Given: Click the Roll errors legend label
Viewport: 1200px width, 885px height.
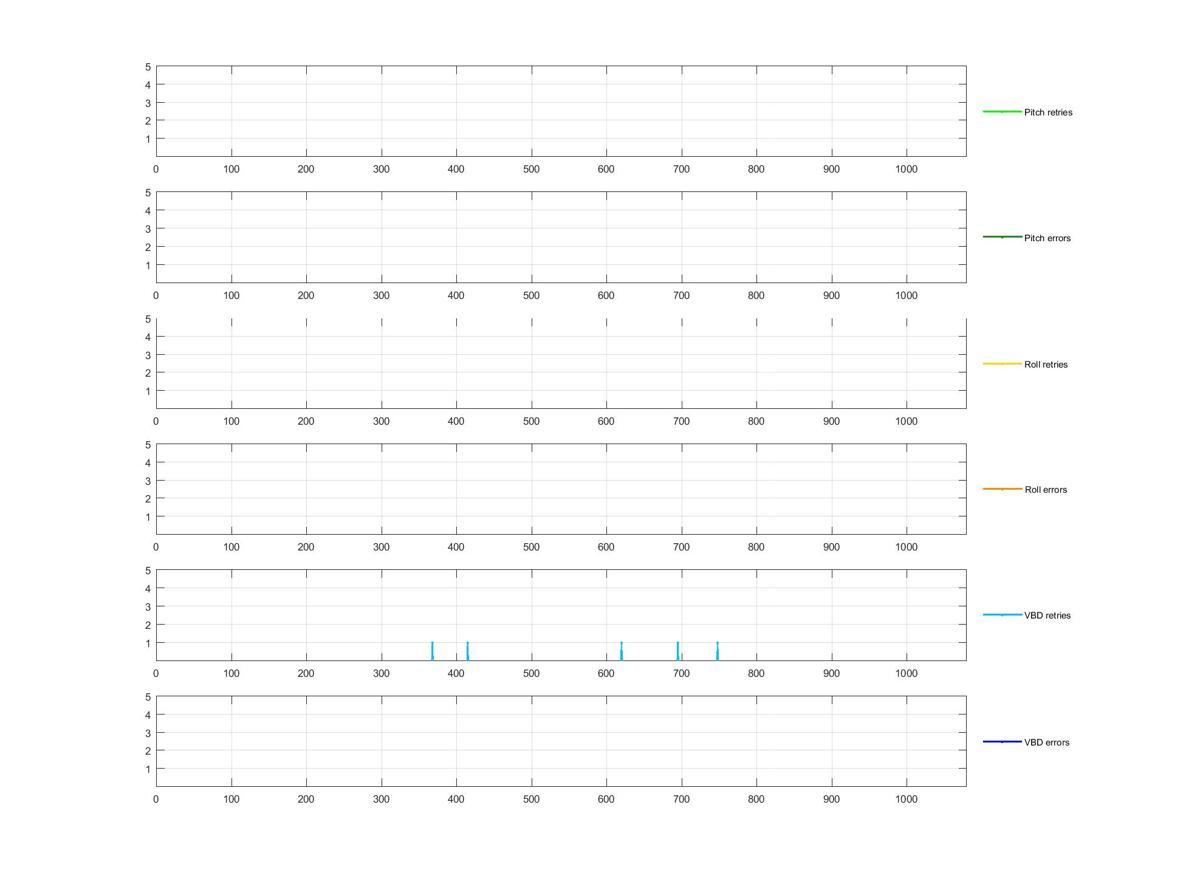Looking at the screenshot, I should (1045, 490).
